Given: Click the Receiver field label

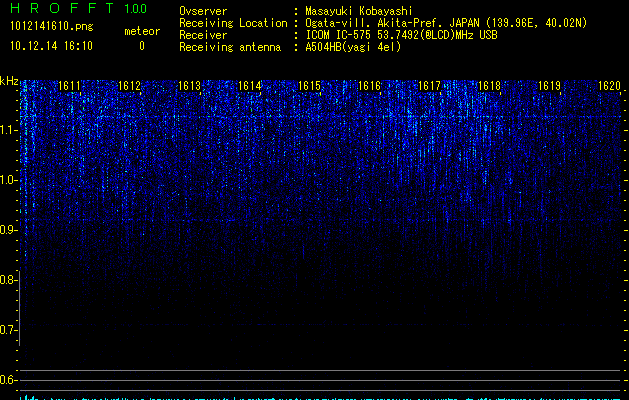Looking at the screenshot, I should click(203, 35).
